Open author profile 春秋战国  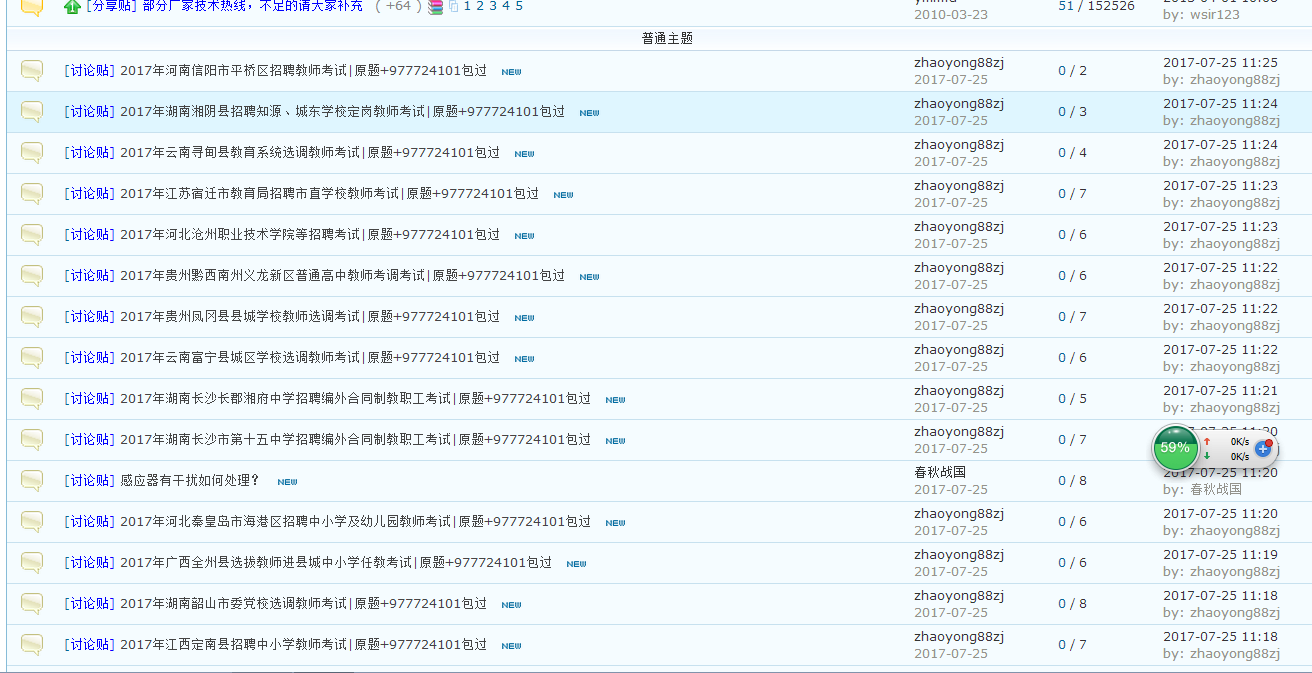click(x=939, y=472)
